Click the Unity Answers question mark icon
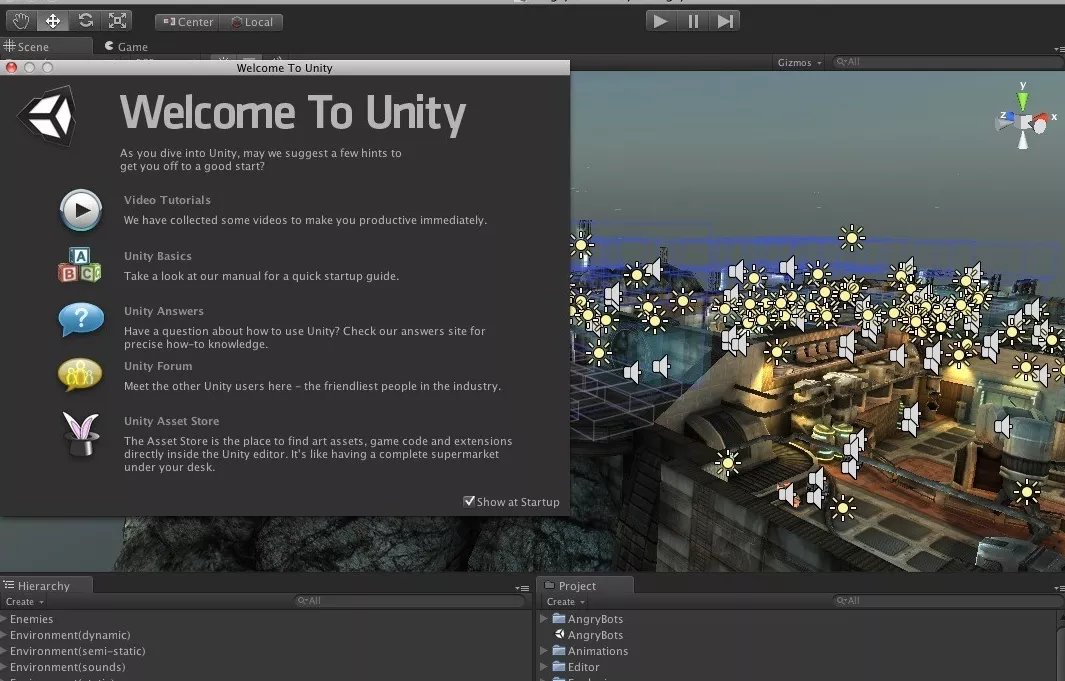The height and width of the screenshot is (681, 1065). click(80, 320)
